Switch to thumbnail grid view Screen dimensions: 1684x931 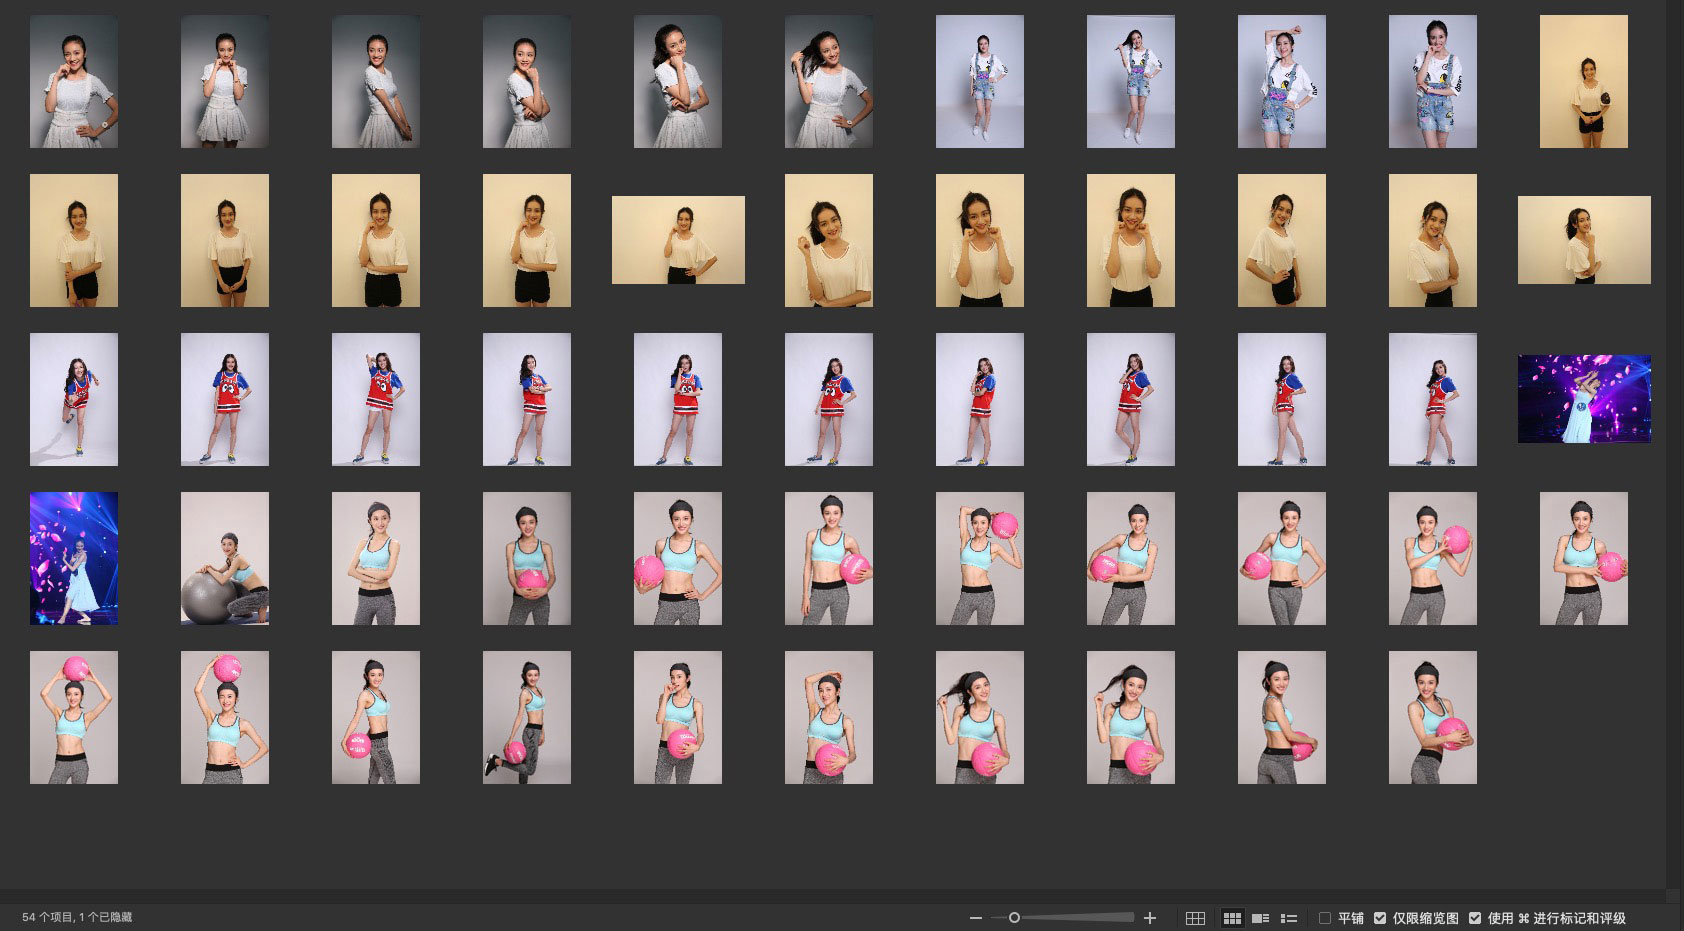click(1232, 918)
